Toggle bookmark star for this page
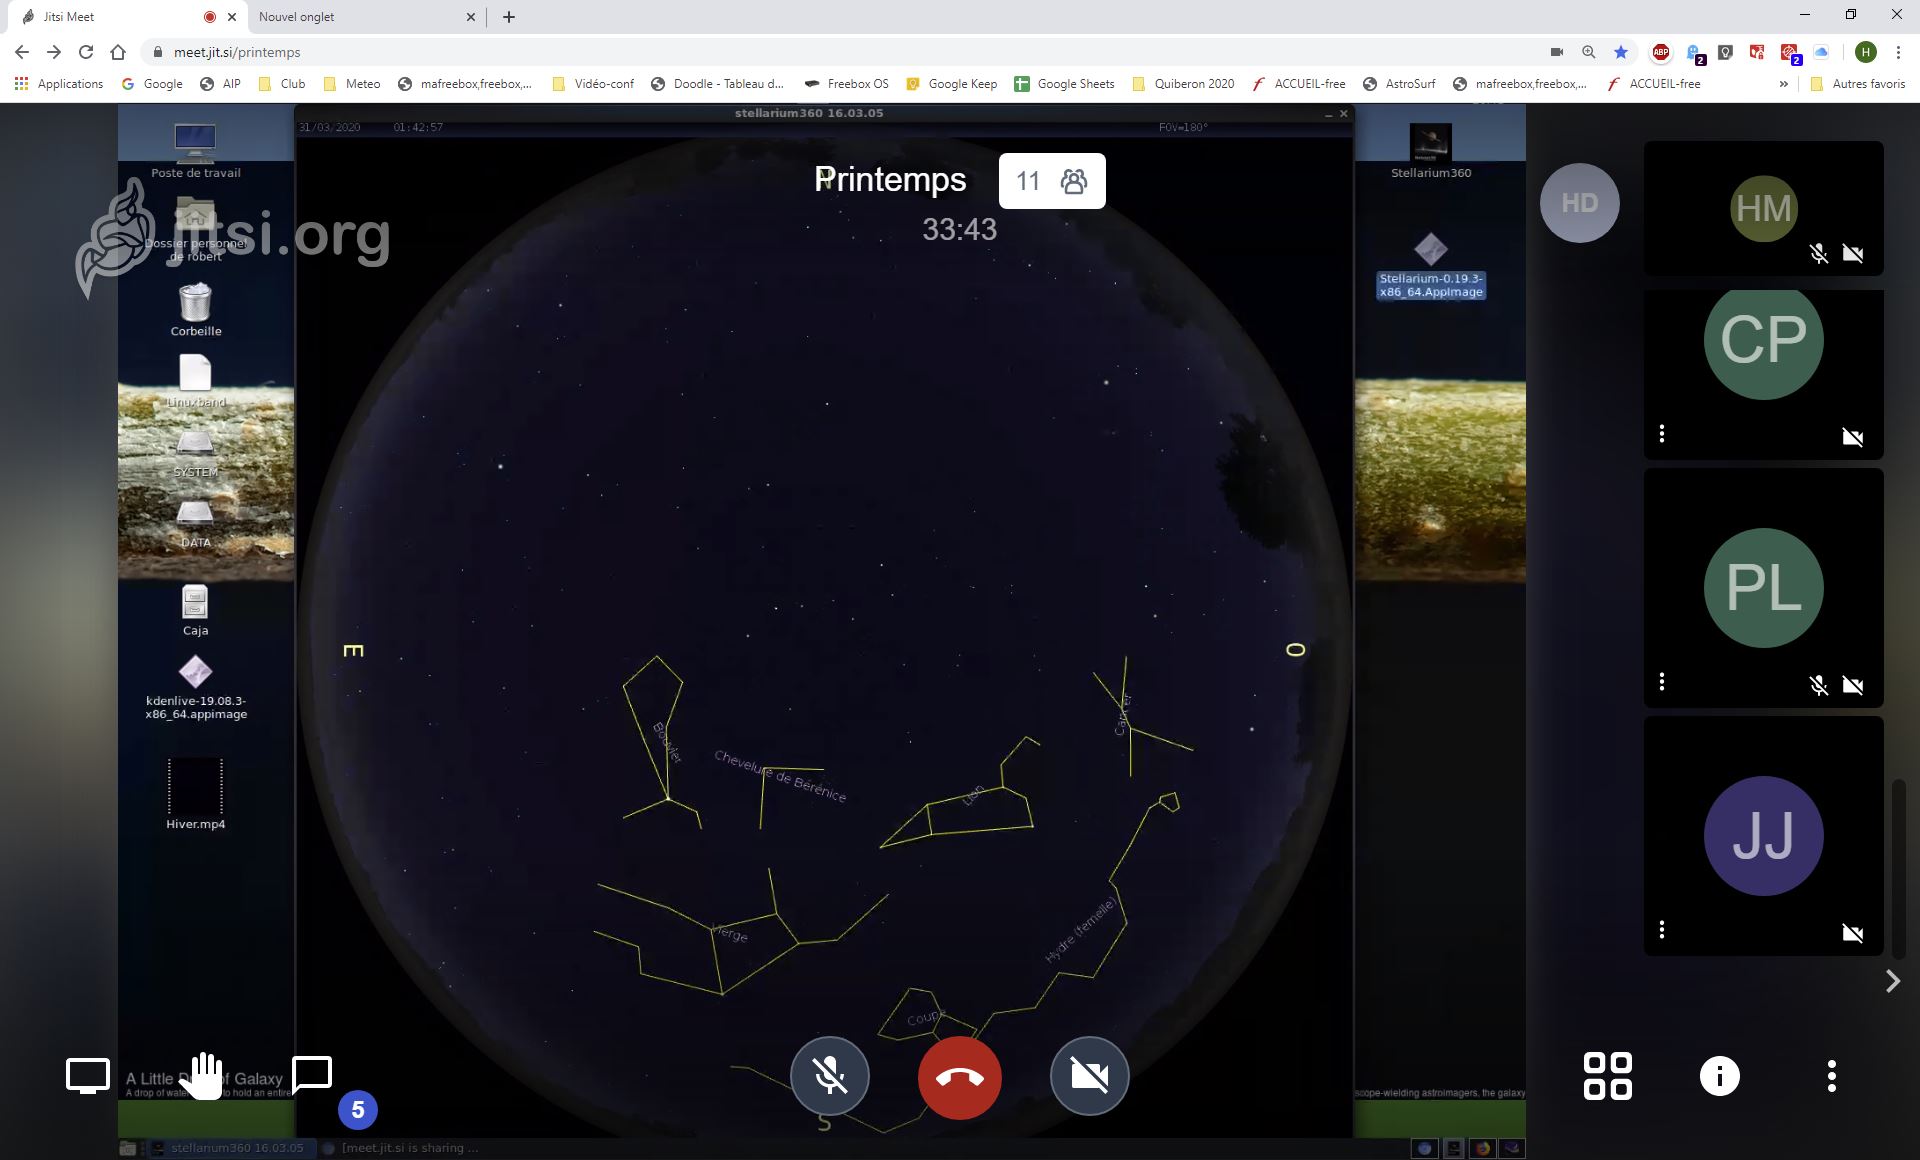The image size is (1920, 1160). coord(1621,52)
